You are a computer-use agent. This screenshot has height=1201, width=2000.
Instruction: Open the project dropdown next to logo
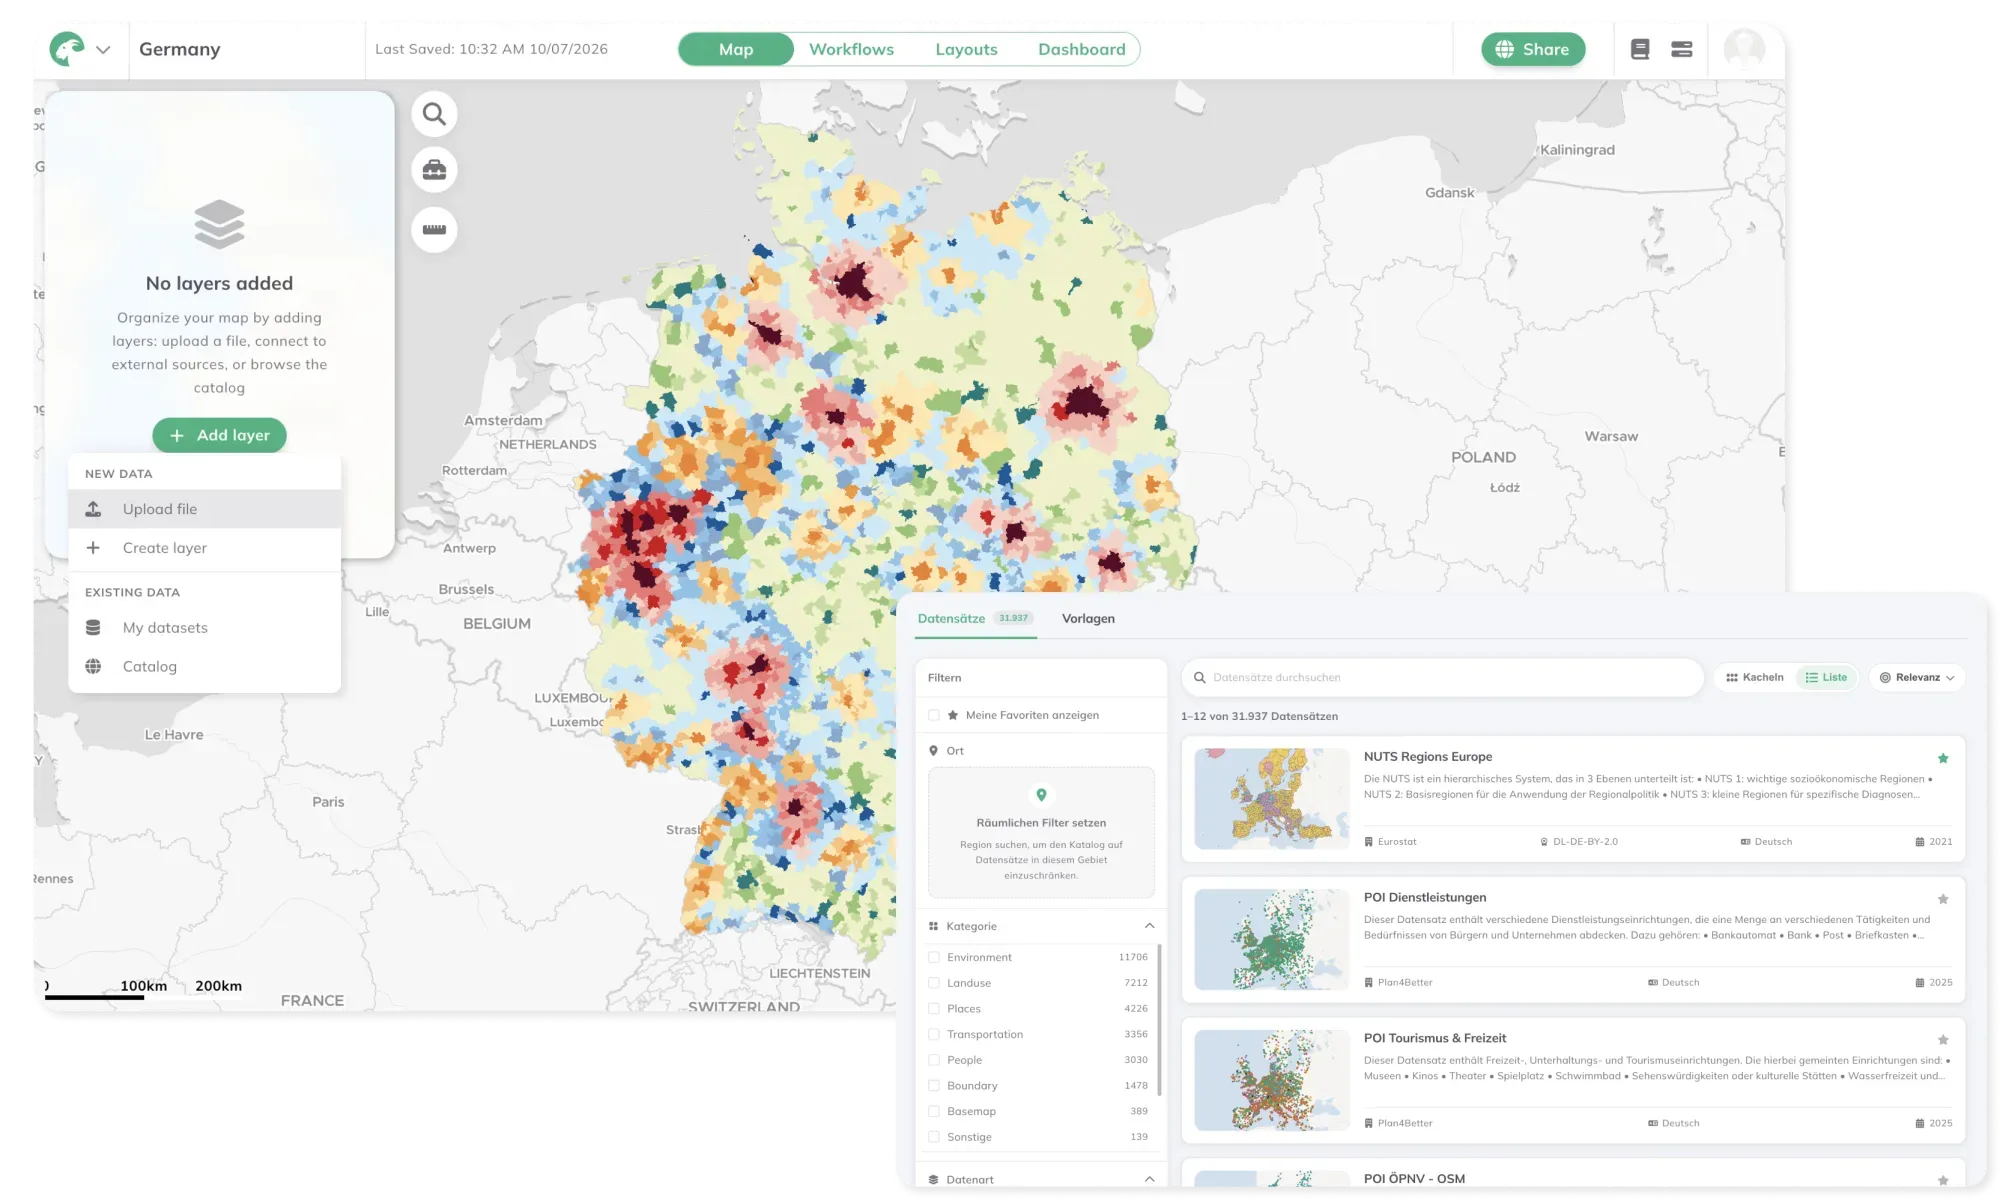click(x=103, y=49)
